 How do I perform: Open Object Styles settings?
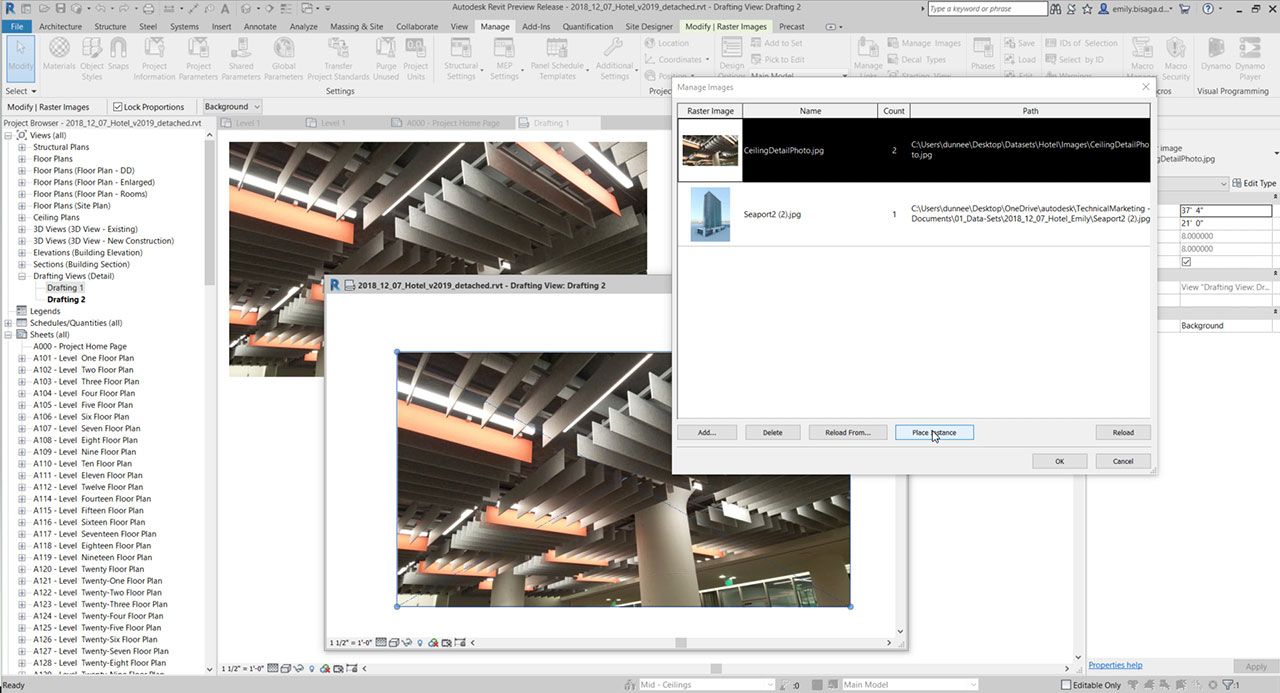pos(92,57)
